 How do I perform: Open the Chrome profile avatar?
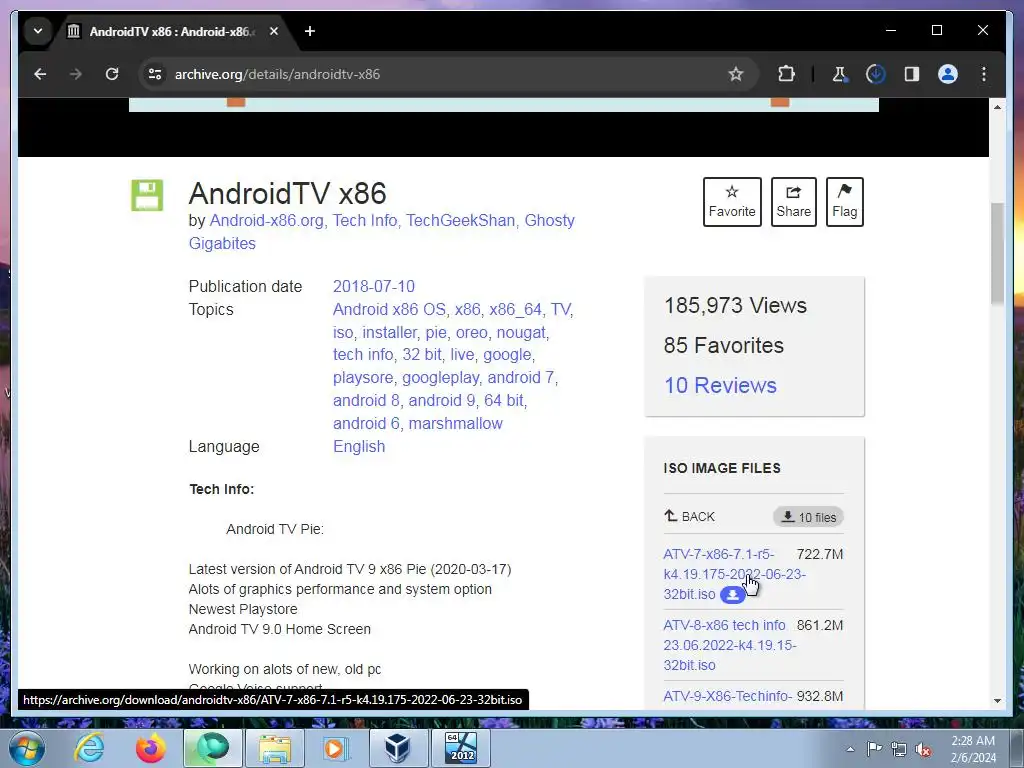948,74
